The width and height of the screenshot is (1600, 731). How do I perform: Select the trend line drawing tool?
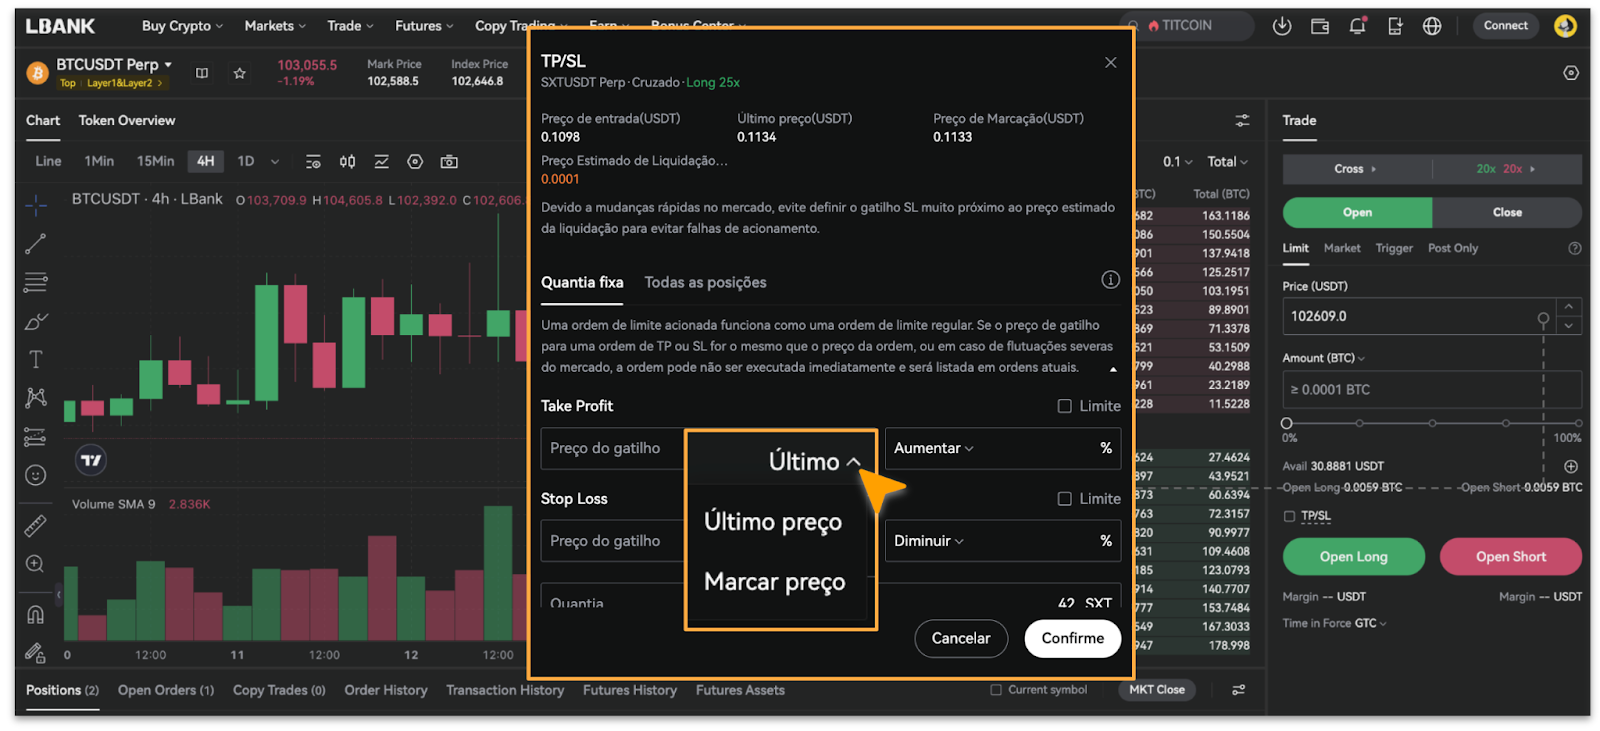36,243
